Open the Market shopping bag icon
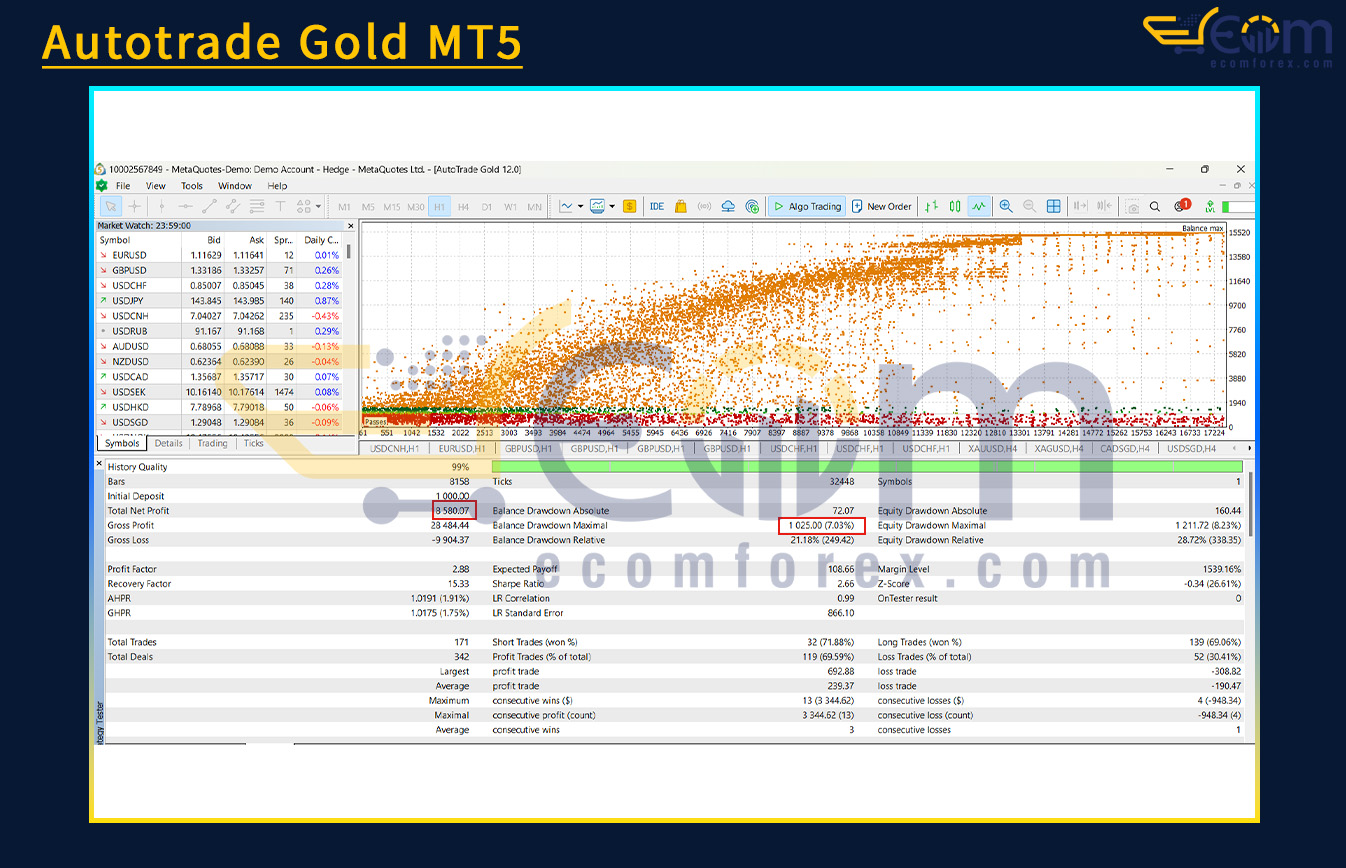1346x868 pixels. pyautogui.click(x=680, y=206)
